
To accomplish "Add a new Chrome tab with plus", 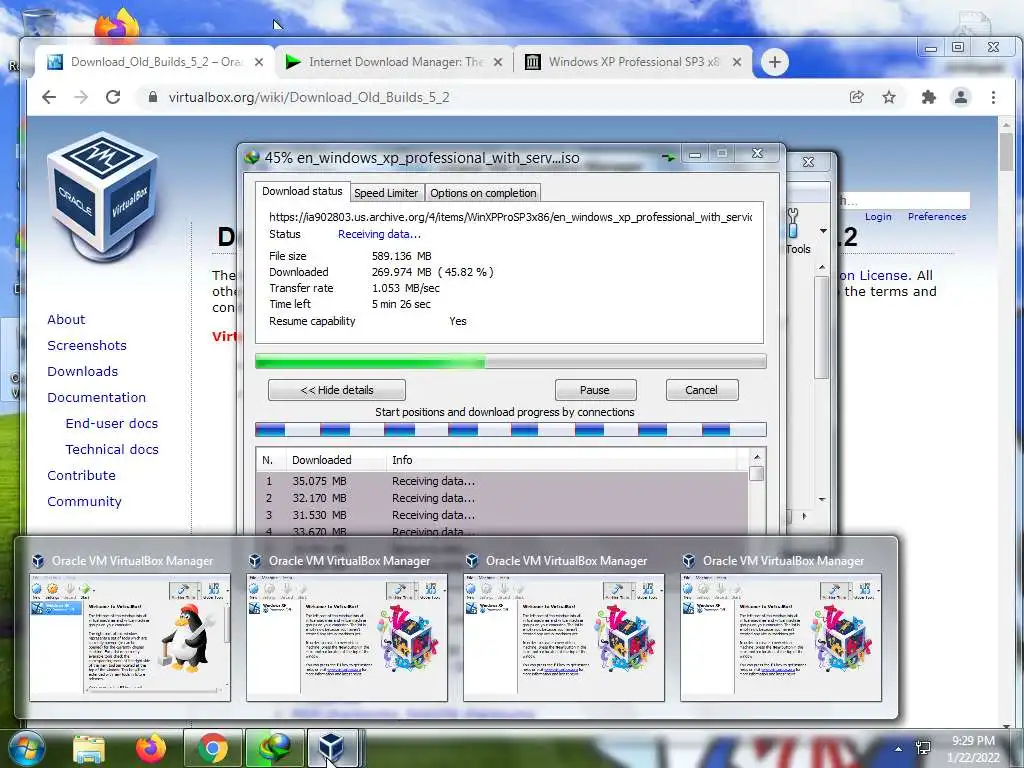I will [x=775, y=62].
